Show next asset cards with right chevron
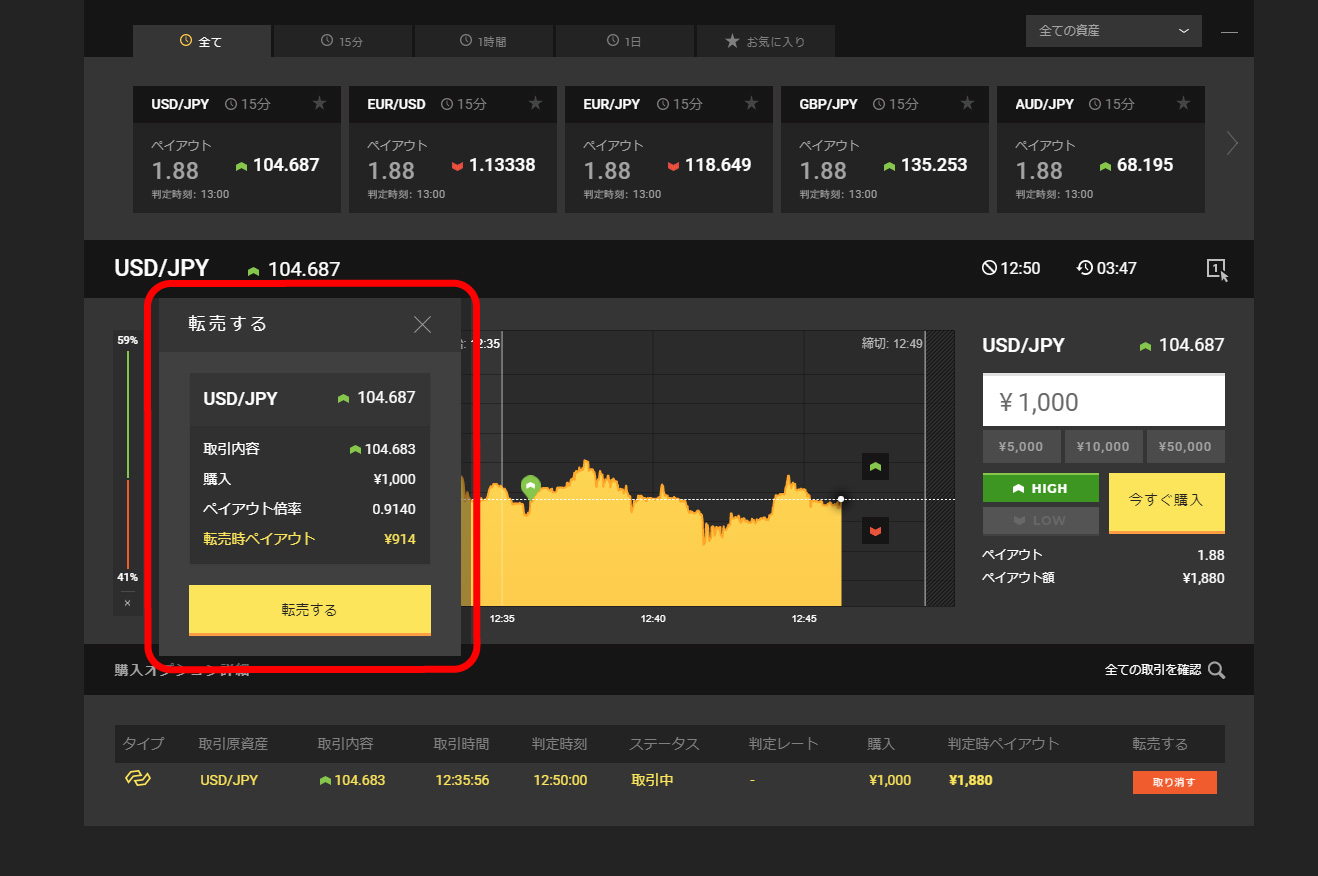1318x876 pixels. (1232, 144)
